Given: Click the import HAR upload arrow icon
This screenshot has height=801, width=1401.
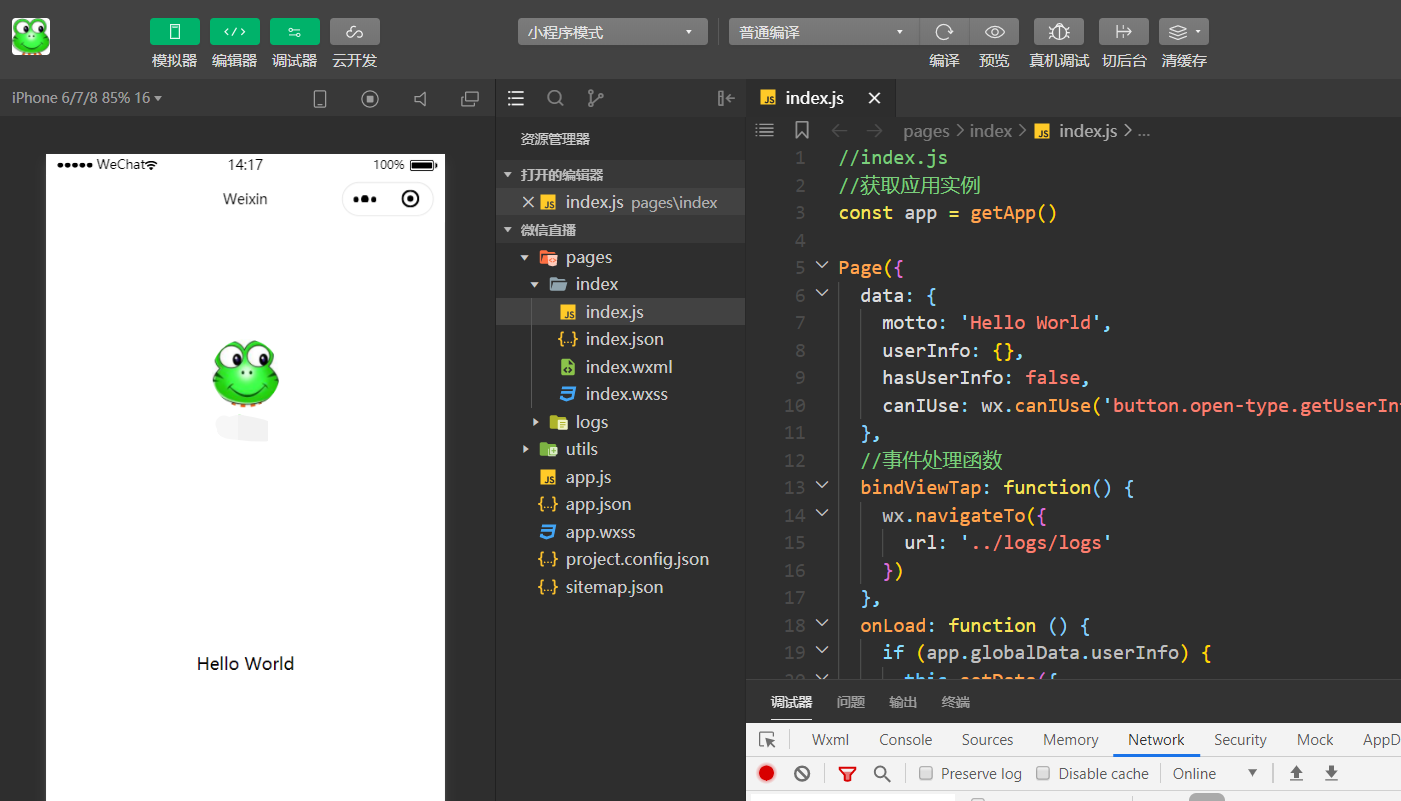Looking at the screenshot, I should (1296, 773).
